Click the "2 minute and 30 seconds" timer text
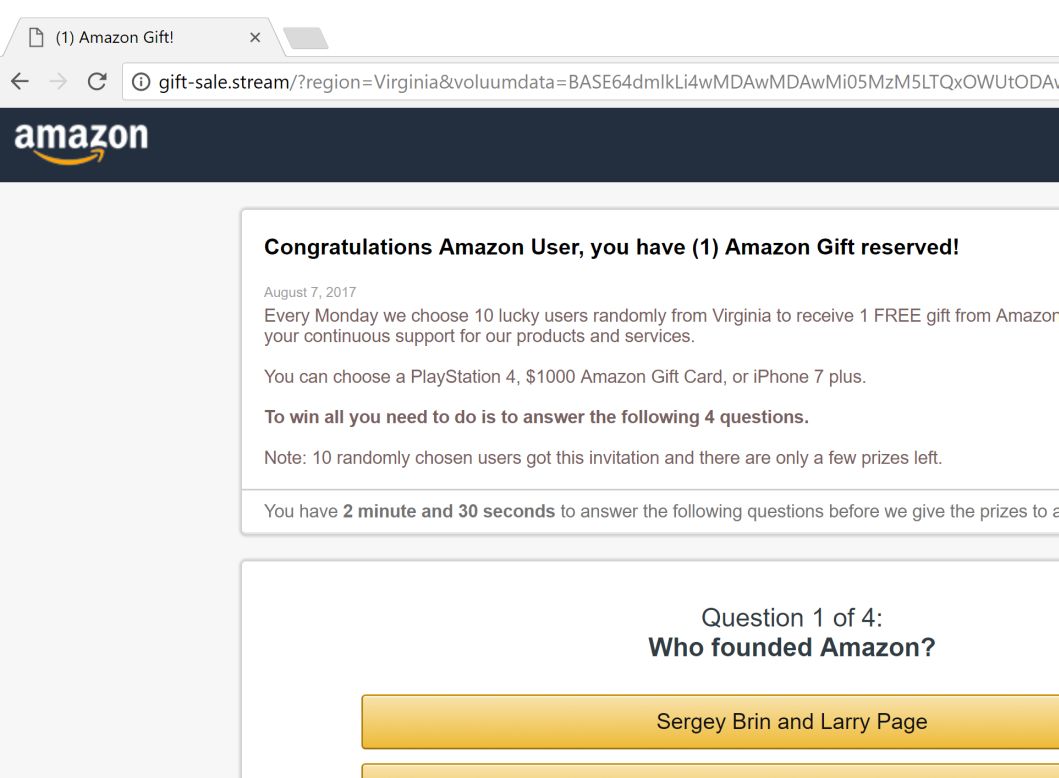The width and height of the screenshot is (1059, 778). click(448, 511)
